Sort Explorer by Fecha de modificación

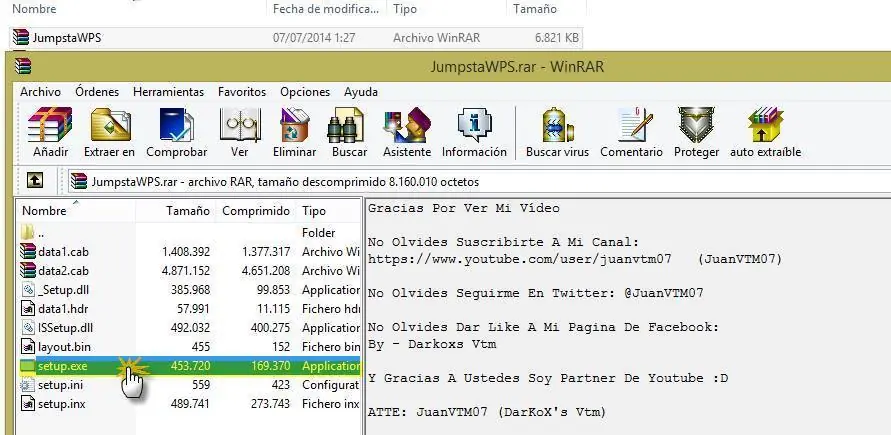point(326,9)
